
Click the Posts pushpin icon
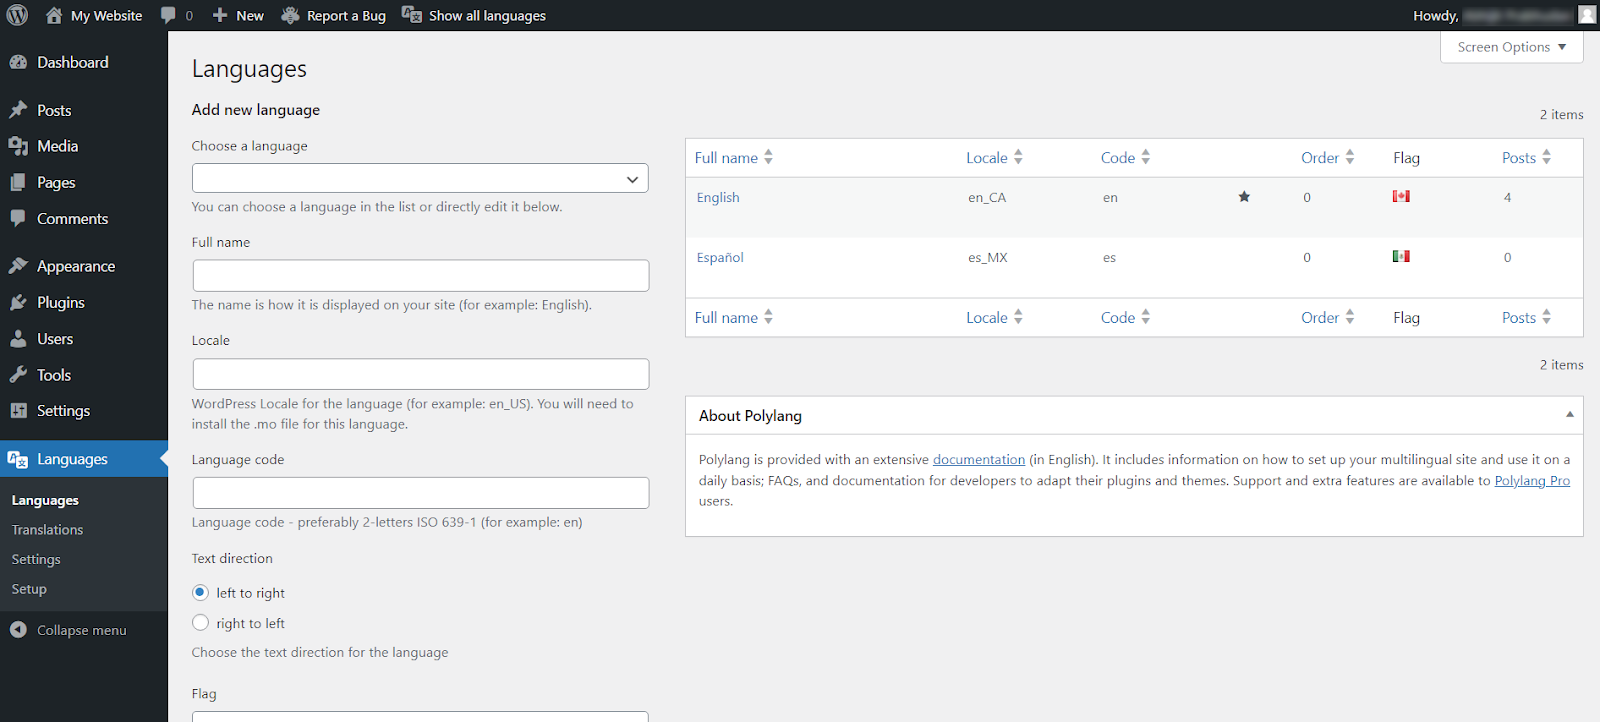click(18, 110)
